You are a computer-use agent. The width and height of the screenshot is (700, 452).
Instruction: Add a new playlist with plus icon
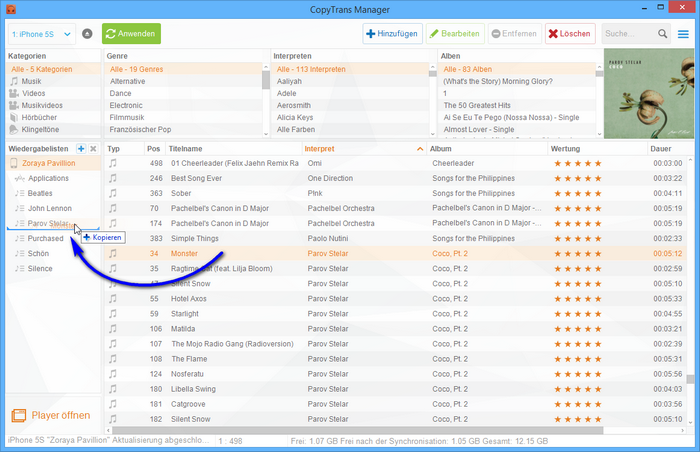[x=80, y=149]
